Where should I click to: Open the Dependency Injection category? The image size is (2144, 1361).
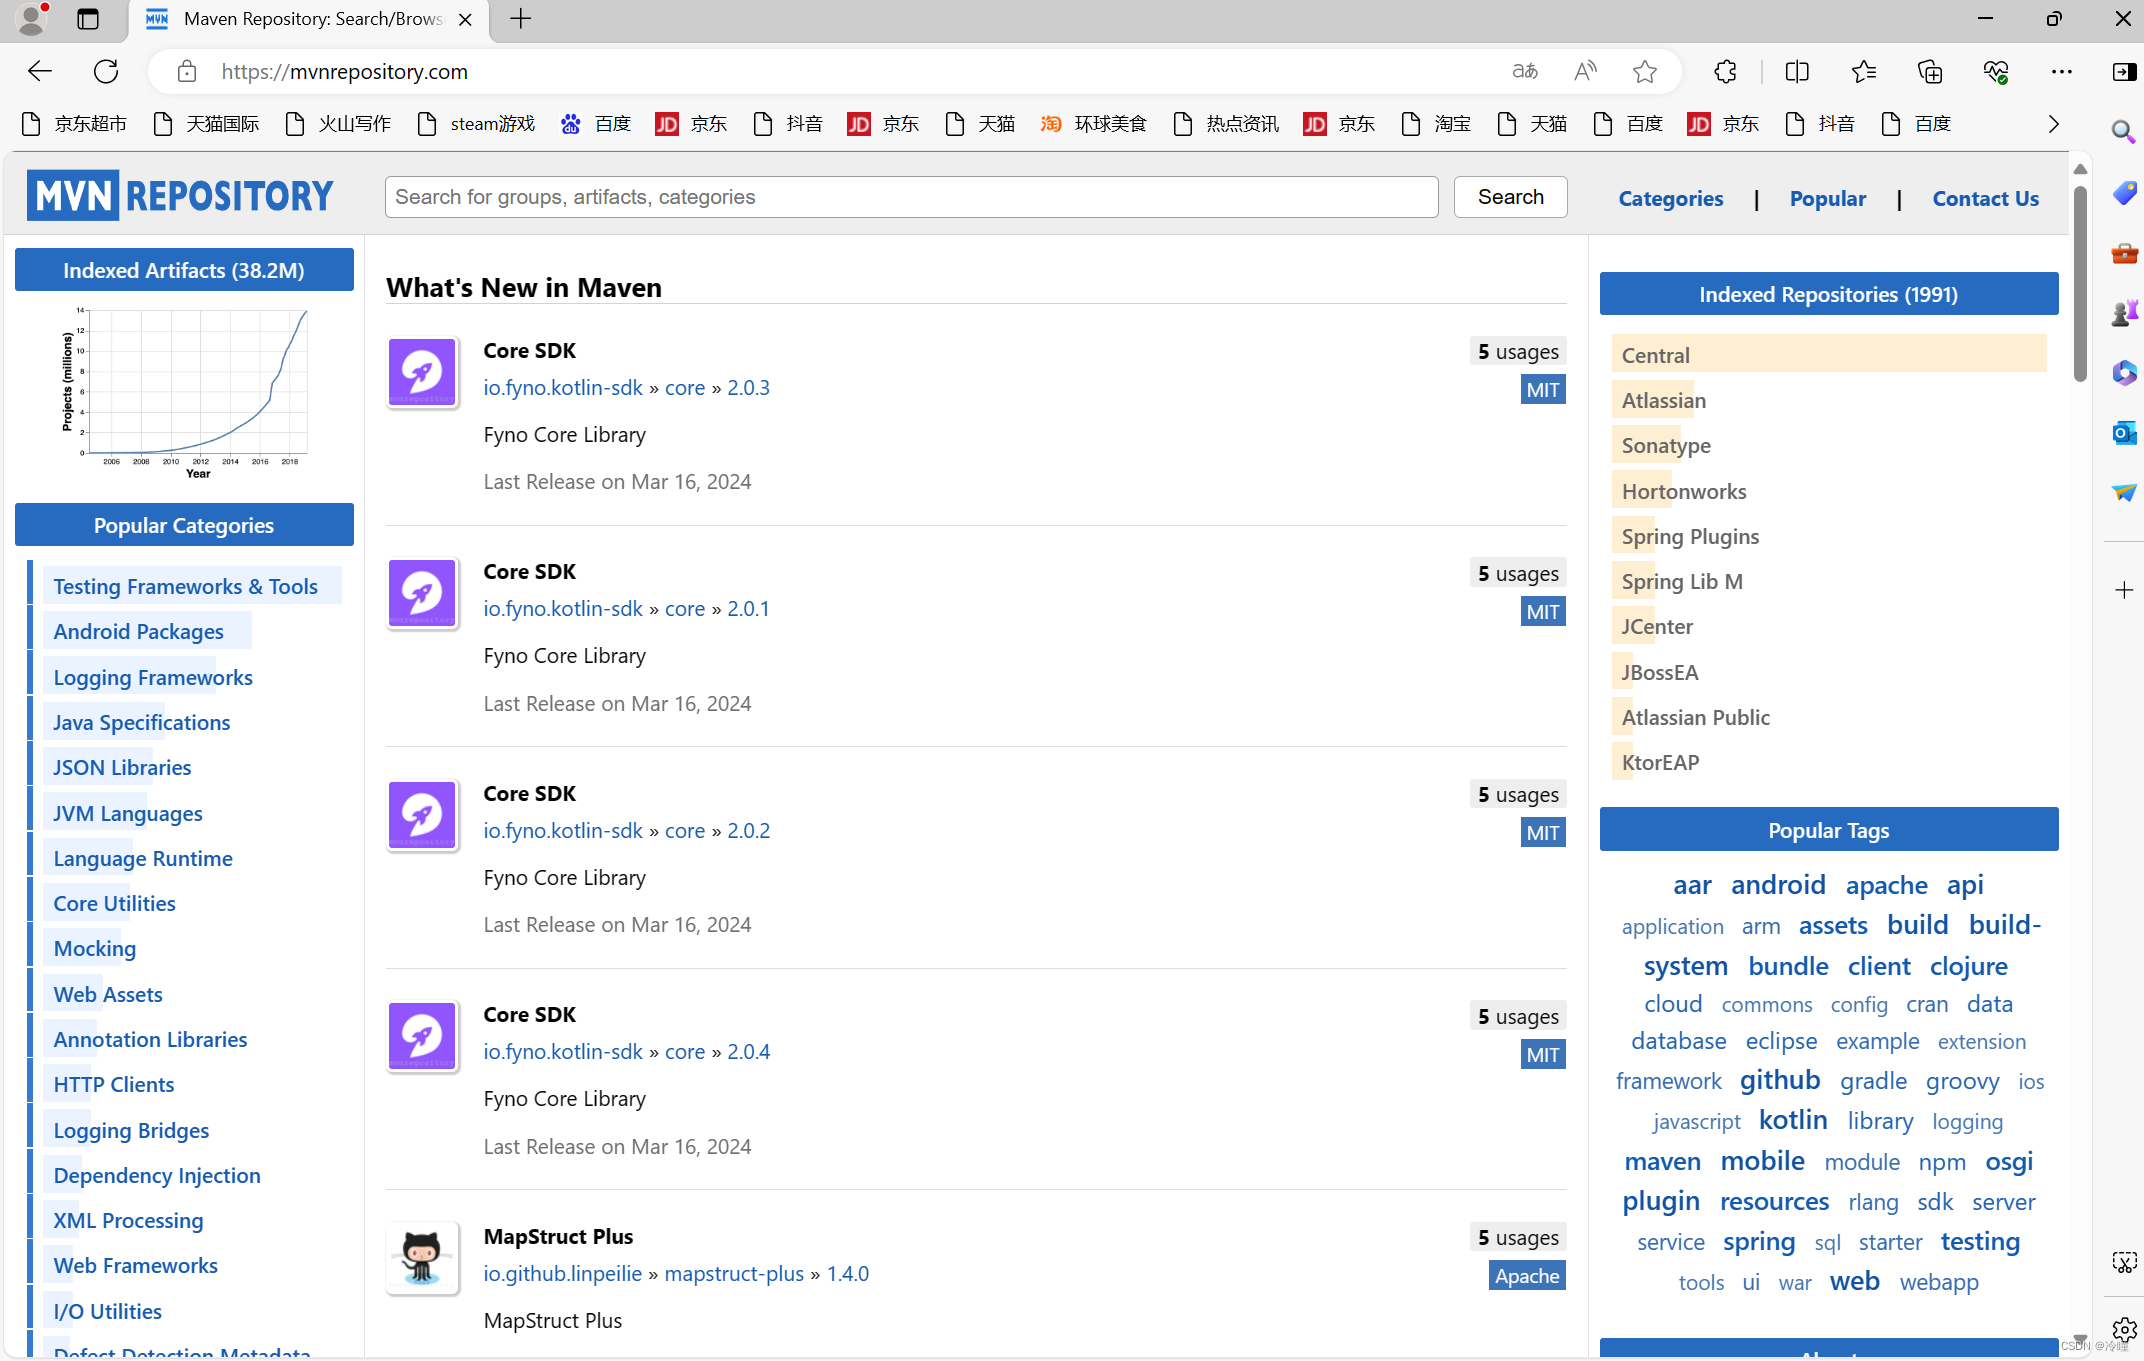(157, 1175)
